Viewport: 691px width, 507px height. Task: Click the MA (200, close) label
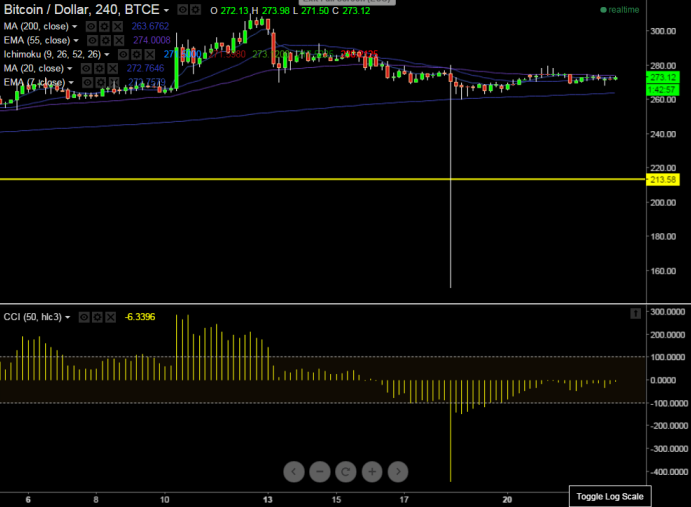[36, 26]
